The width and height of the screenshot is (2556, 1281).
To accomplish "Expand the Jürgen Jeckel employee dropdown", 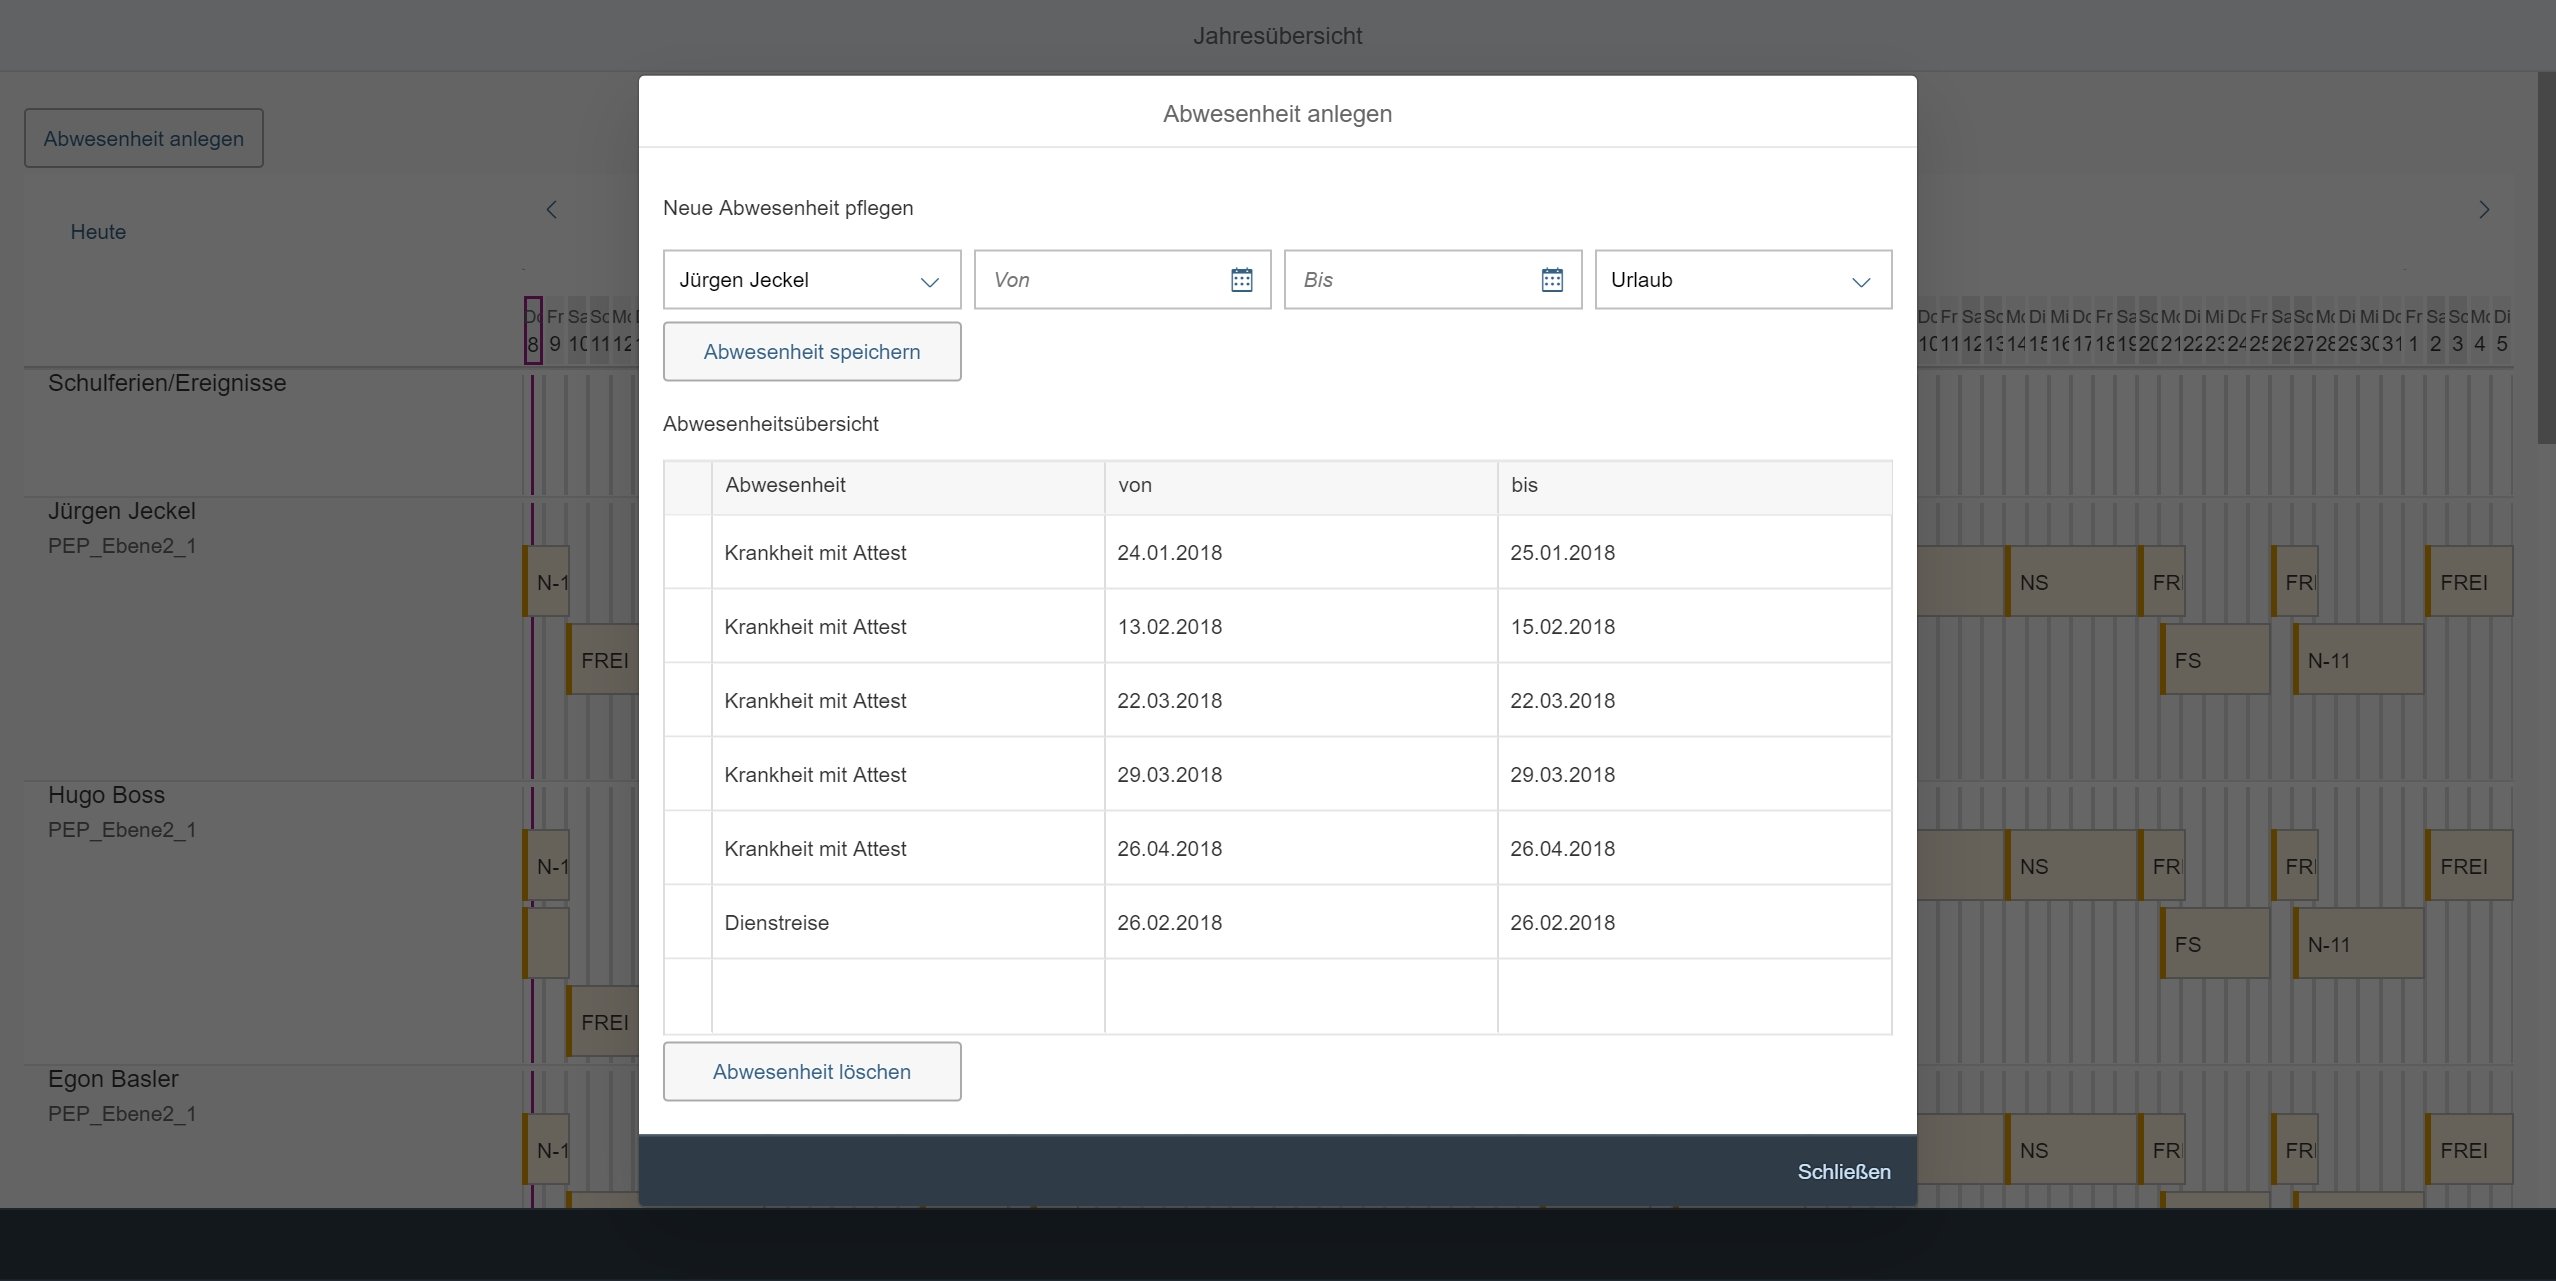I will tap(929, 281).
